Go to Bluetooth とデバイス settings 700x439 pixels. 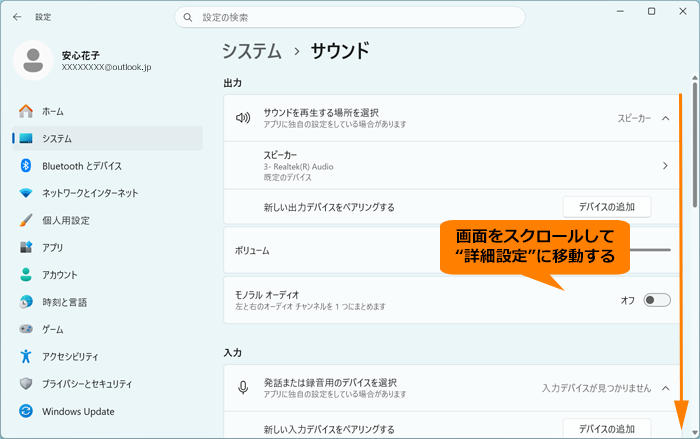(107, 166)
